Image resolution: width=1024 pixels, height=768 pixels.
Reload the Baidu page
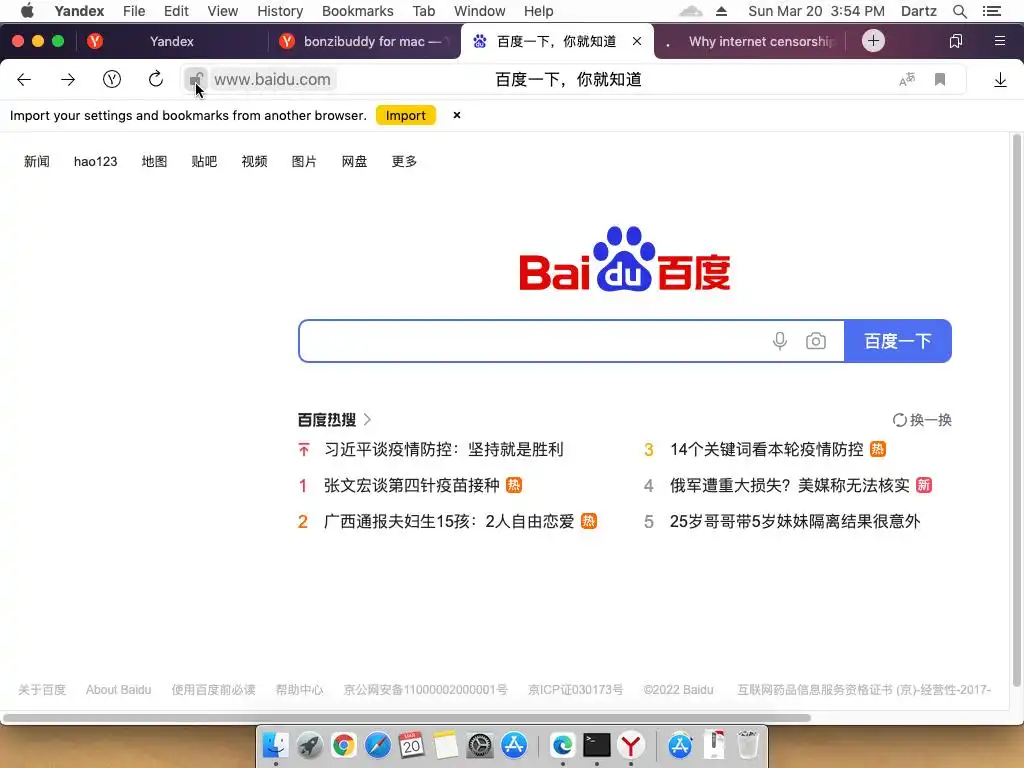[x=155, y=80]
